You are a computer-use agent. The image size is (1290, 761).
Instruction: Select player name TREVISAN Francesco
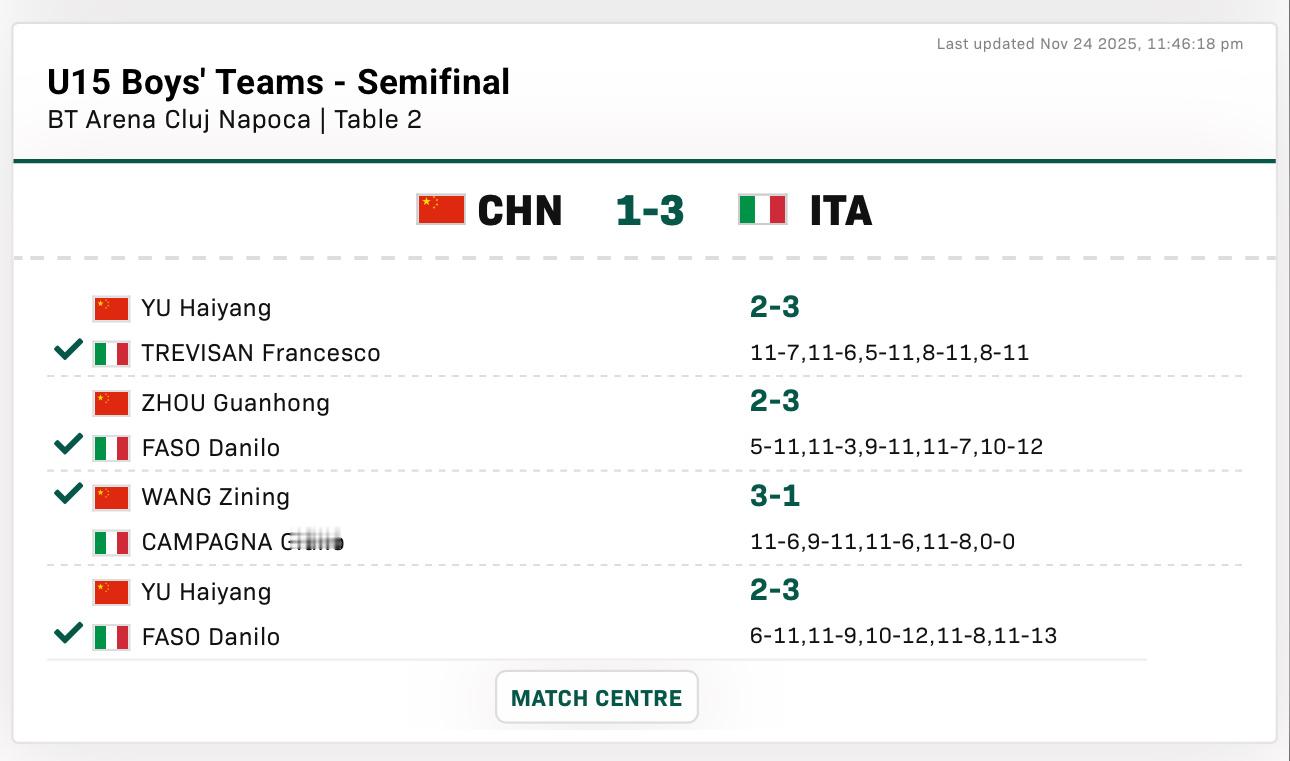point(260,353)
